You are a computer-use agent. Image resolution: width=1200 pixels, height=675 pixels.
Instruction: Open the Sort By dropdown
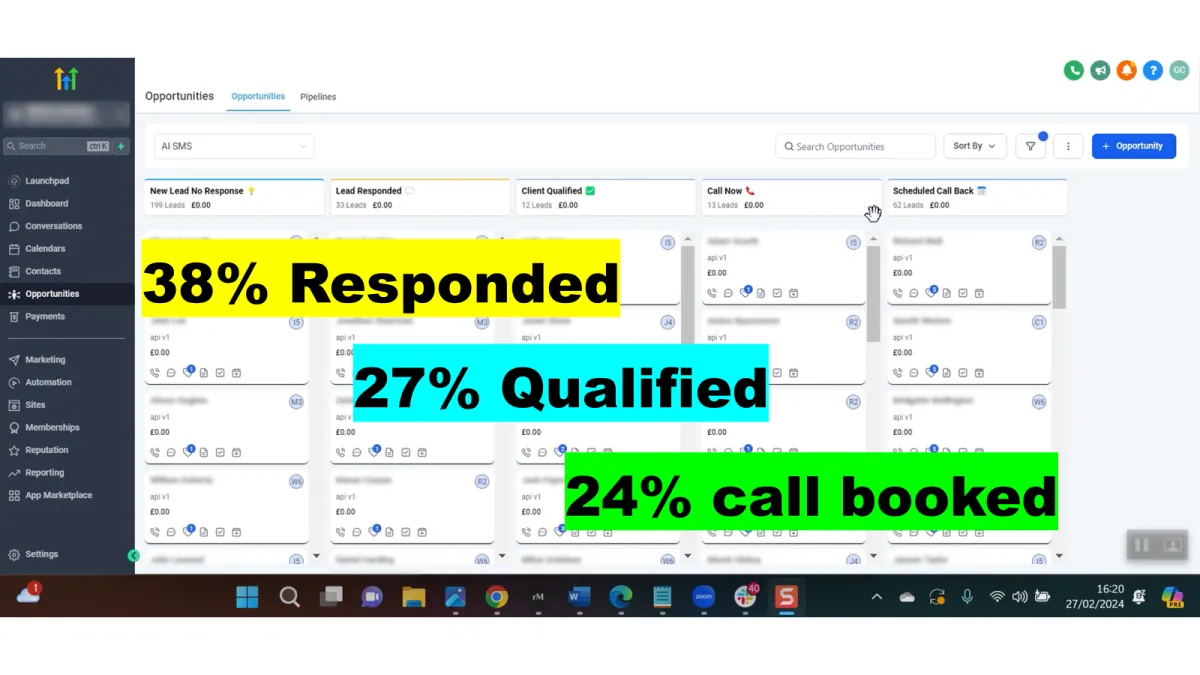pos(975,146)
